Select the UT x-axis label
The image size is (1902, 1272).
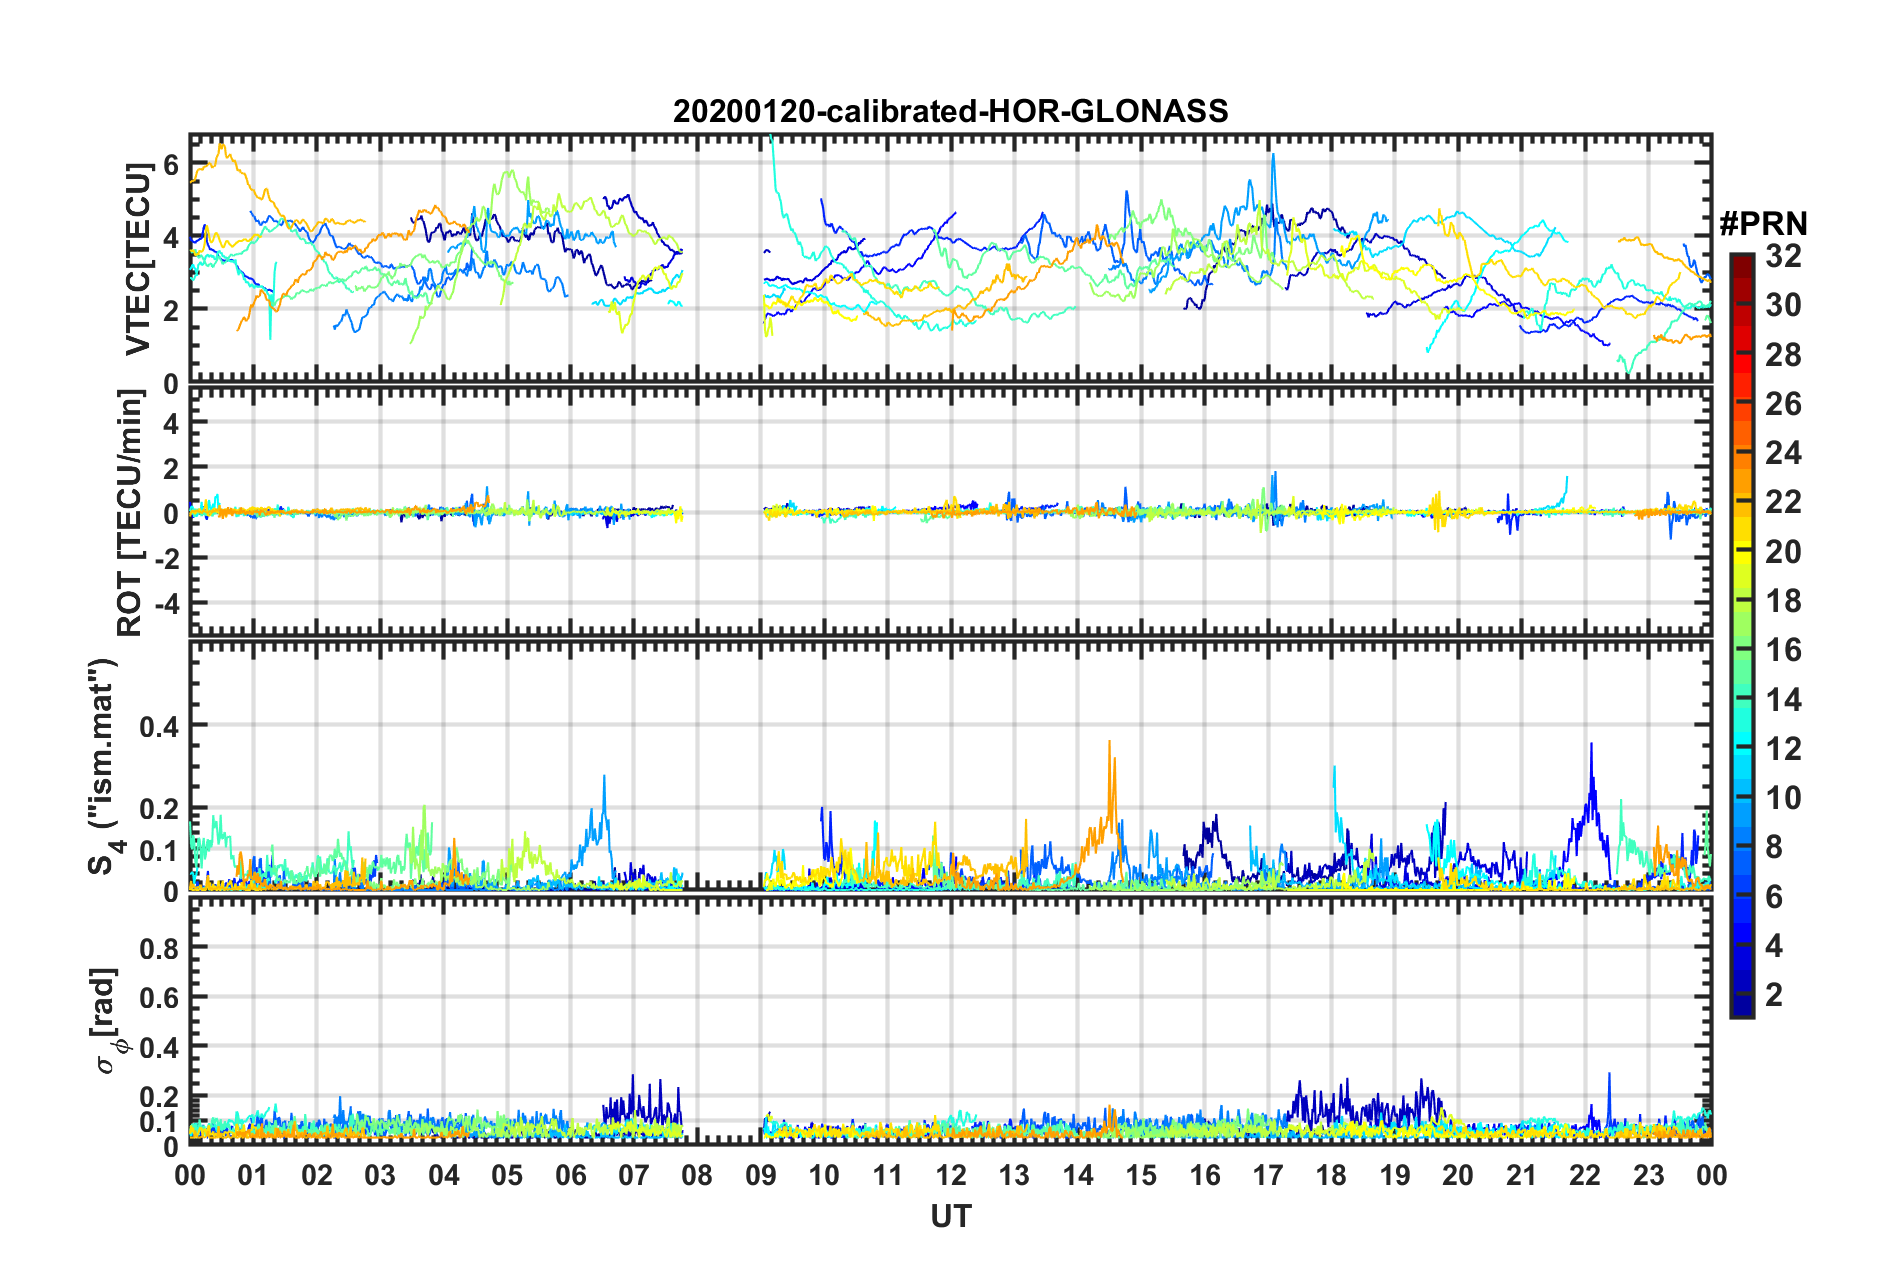(950, 1216)
